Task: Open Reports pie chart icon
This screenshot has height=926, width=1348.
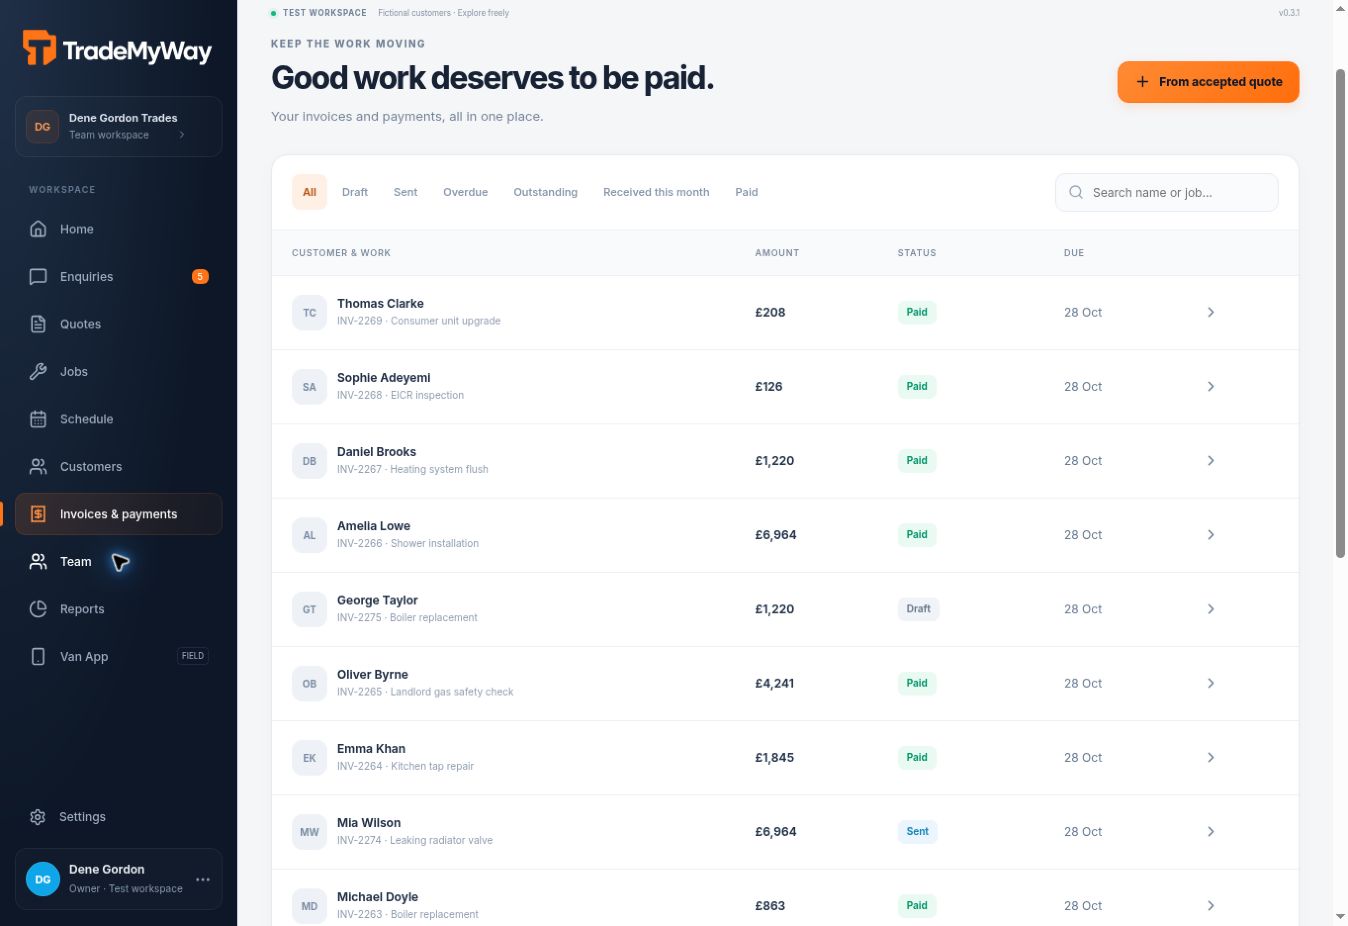Action: click(x=38, y=609)
